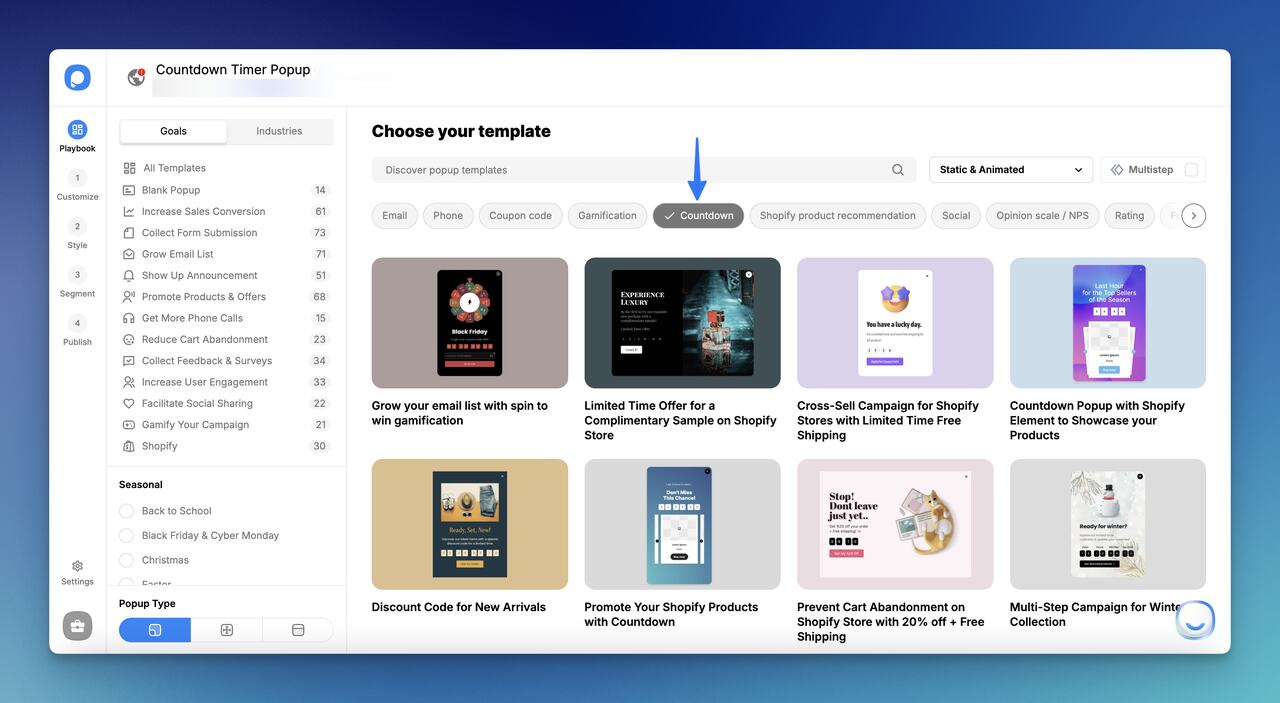The width and height of the screenshot is (1280, 703).
Task: Select Back to School seasonal option
Action: [x=126, y=510]
